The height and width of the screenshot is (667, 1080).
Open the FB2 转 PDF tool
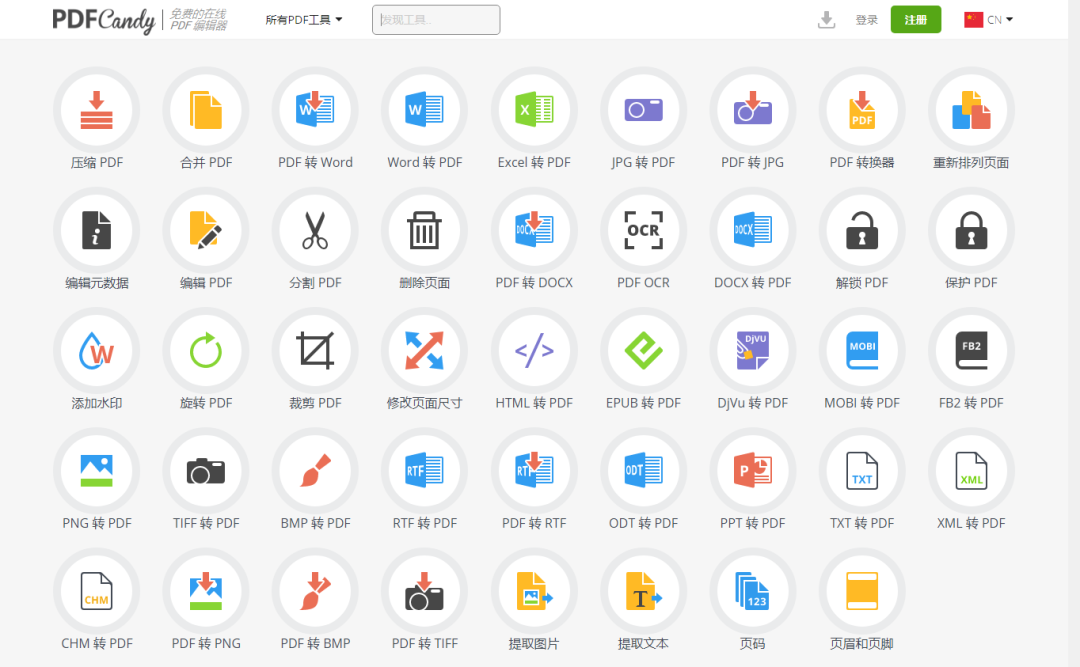point(971,351)
